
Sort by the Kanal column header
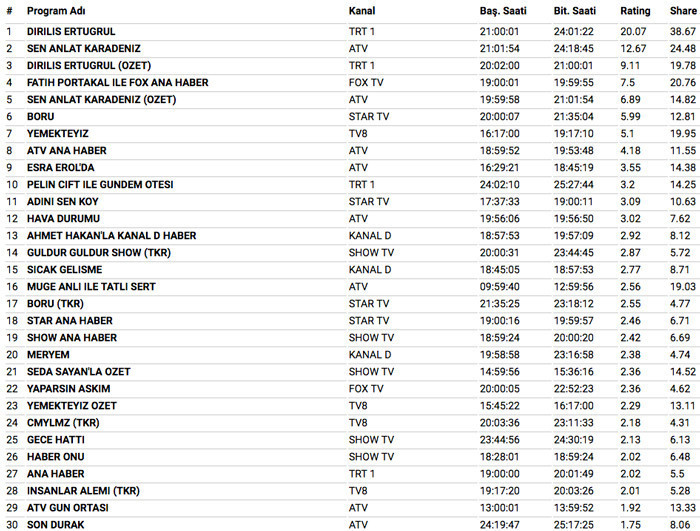tap(362, 11)
